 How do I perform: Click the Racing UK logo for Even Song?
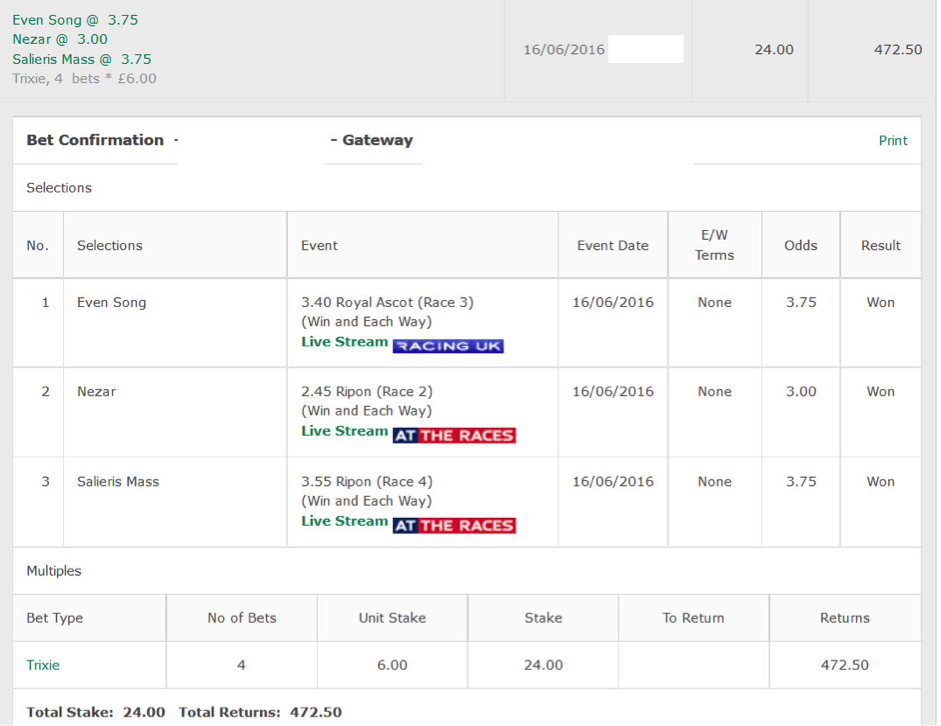pyautogui.click(x=448, y=346)
